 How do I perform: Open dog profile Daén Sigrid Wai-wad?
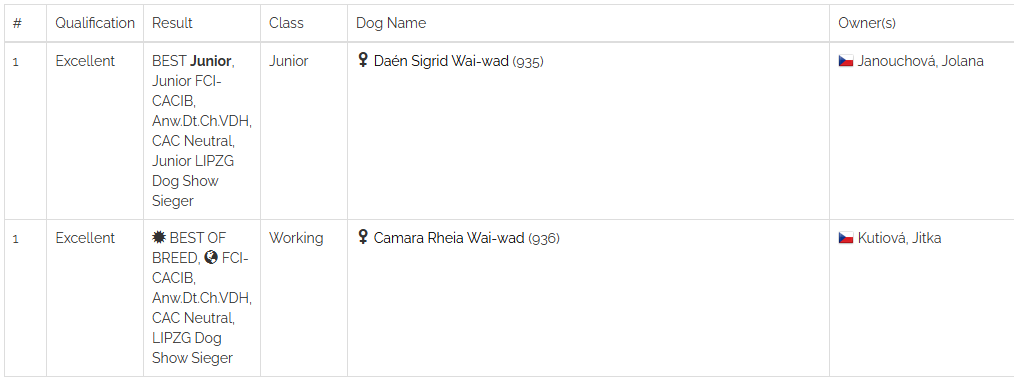coord(441,61)
